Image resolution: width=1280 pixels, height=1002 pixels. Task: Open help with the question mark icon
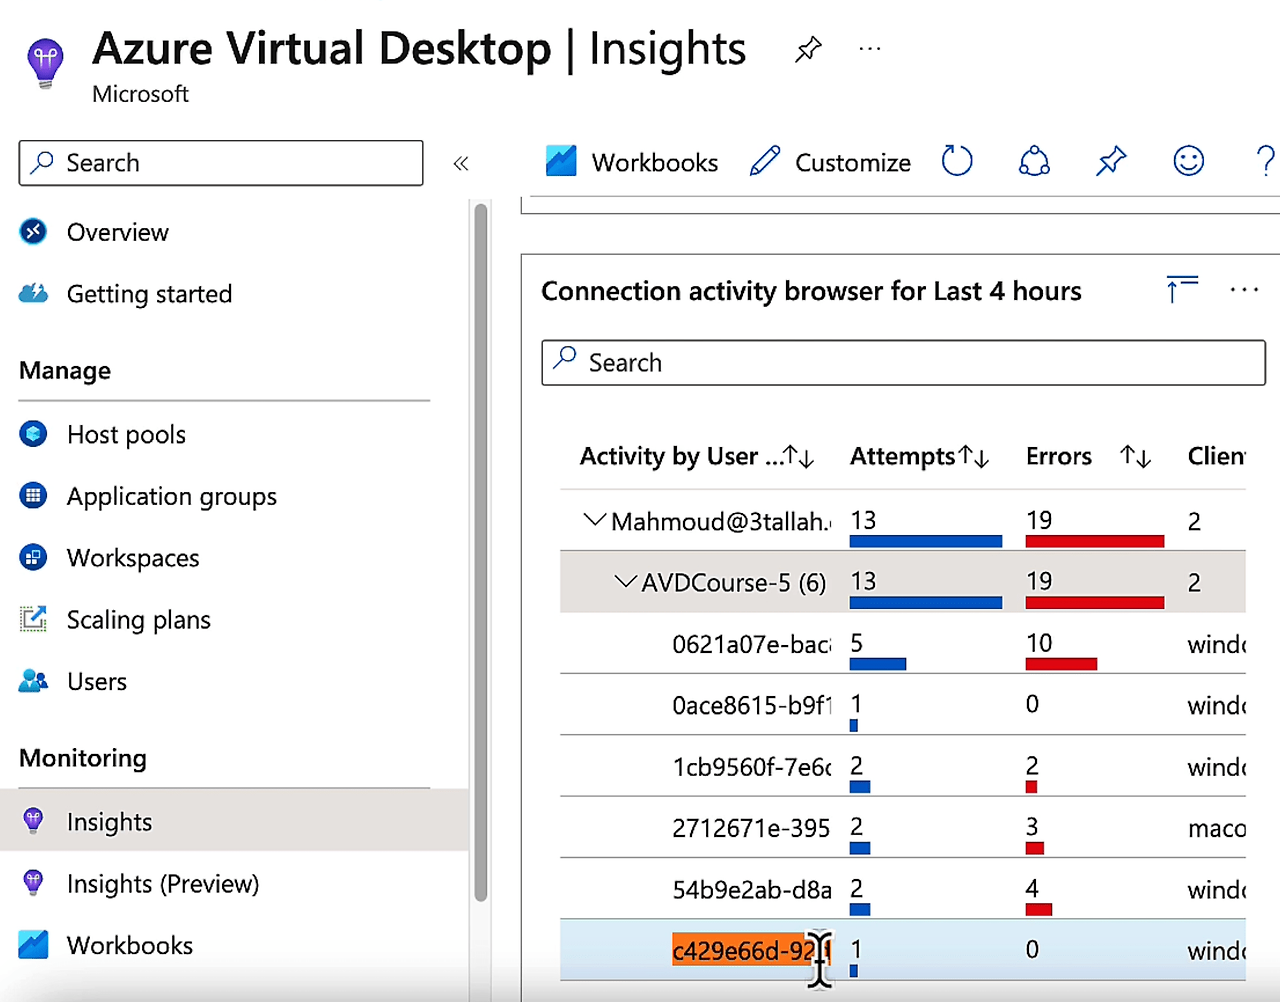tap(1265, 161)
